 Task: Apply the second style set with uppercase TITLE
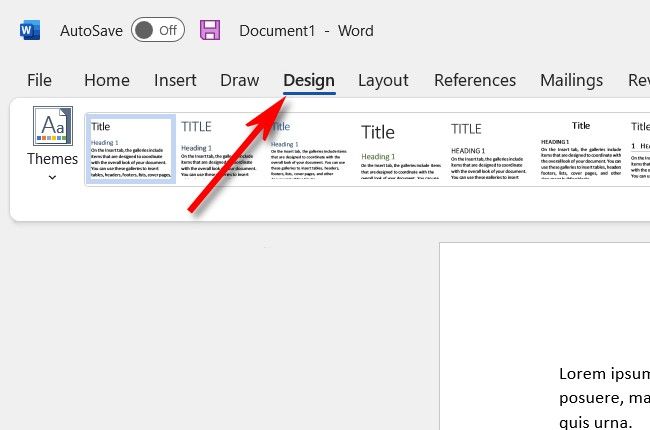click(219, 149)
